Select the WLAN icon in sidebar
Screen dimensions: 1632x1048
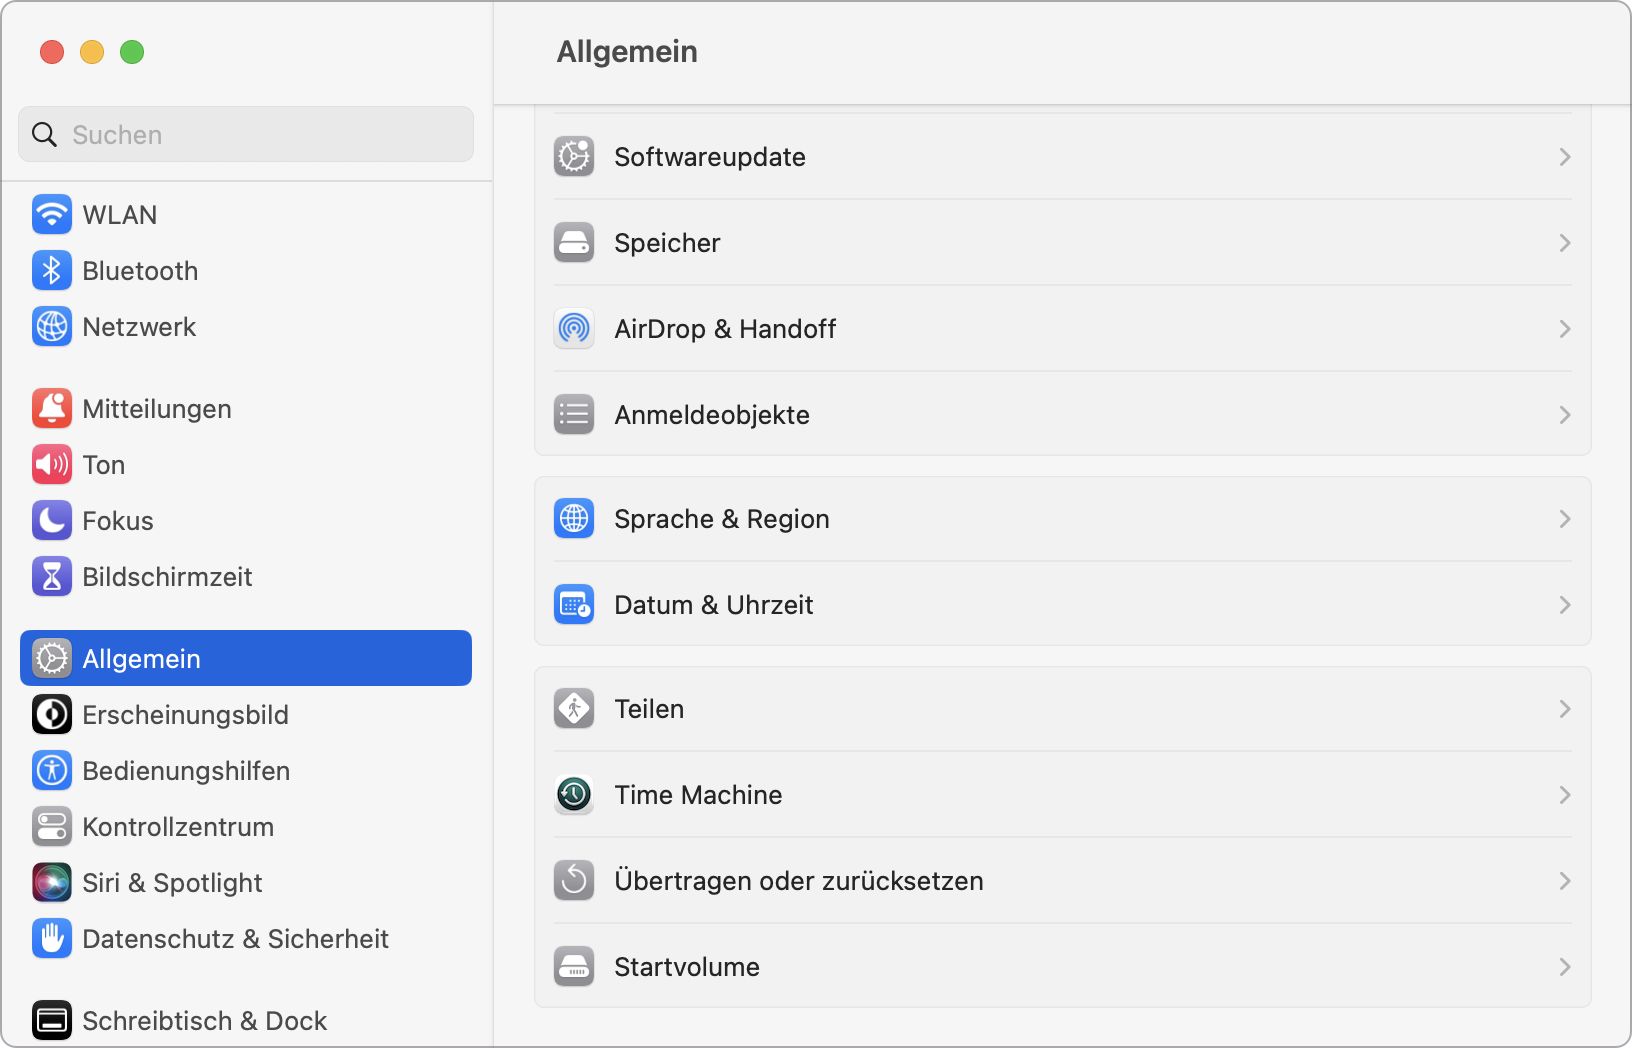coord(51,214)
